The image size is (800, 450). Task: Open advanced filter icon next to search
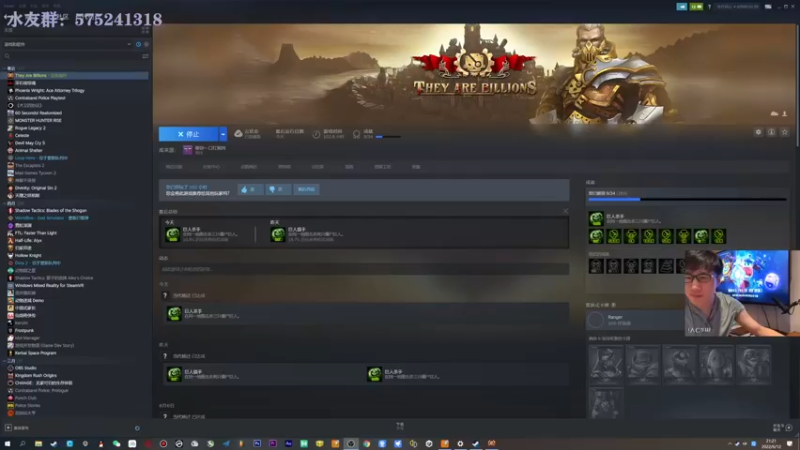click(x=145, y=56)
